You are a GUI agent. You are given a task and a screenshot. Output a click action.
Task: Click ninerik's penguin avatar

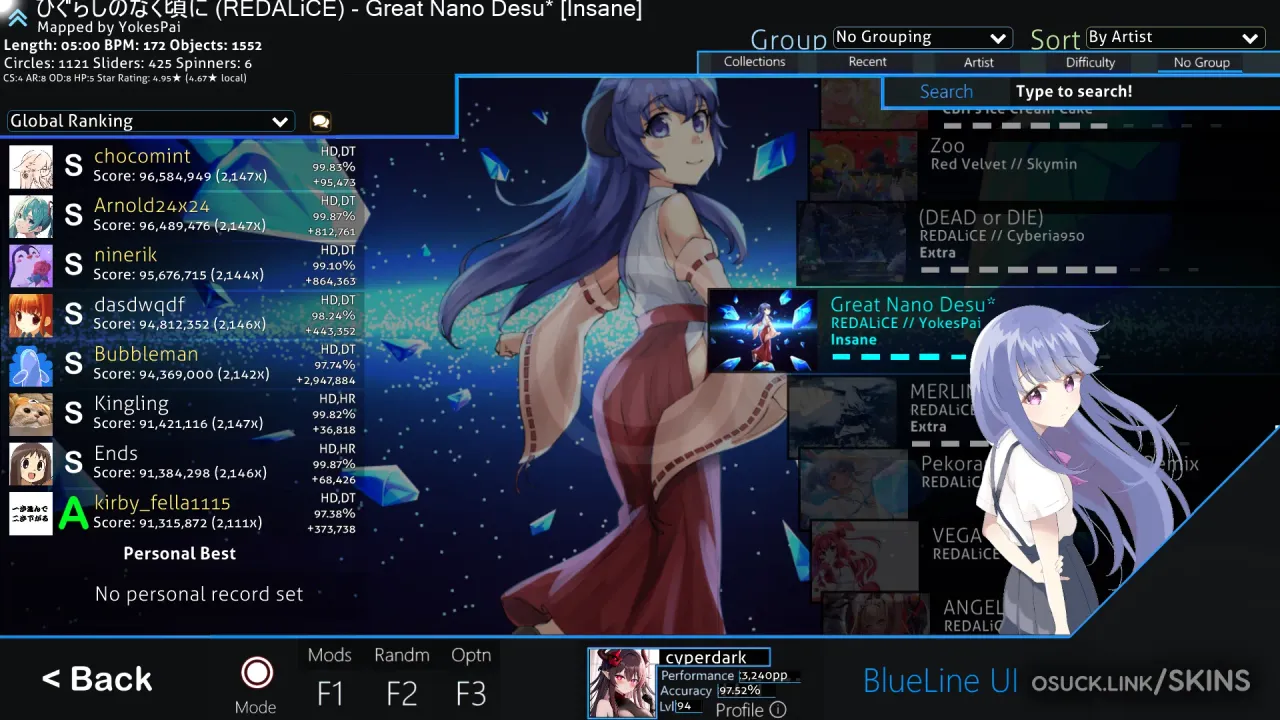(x=31, y=266)
